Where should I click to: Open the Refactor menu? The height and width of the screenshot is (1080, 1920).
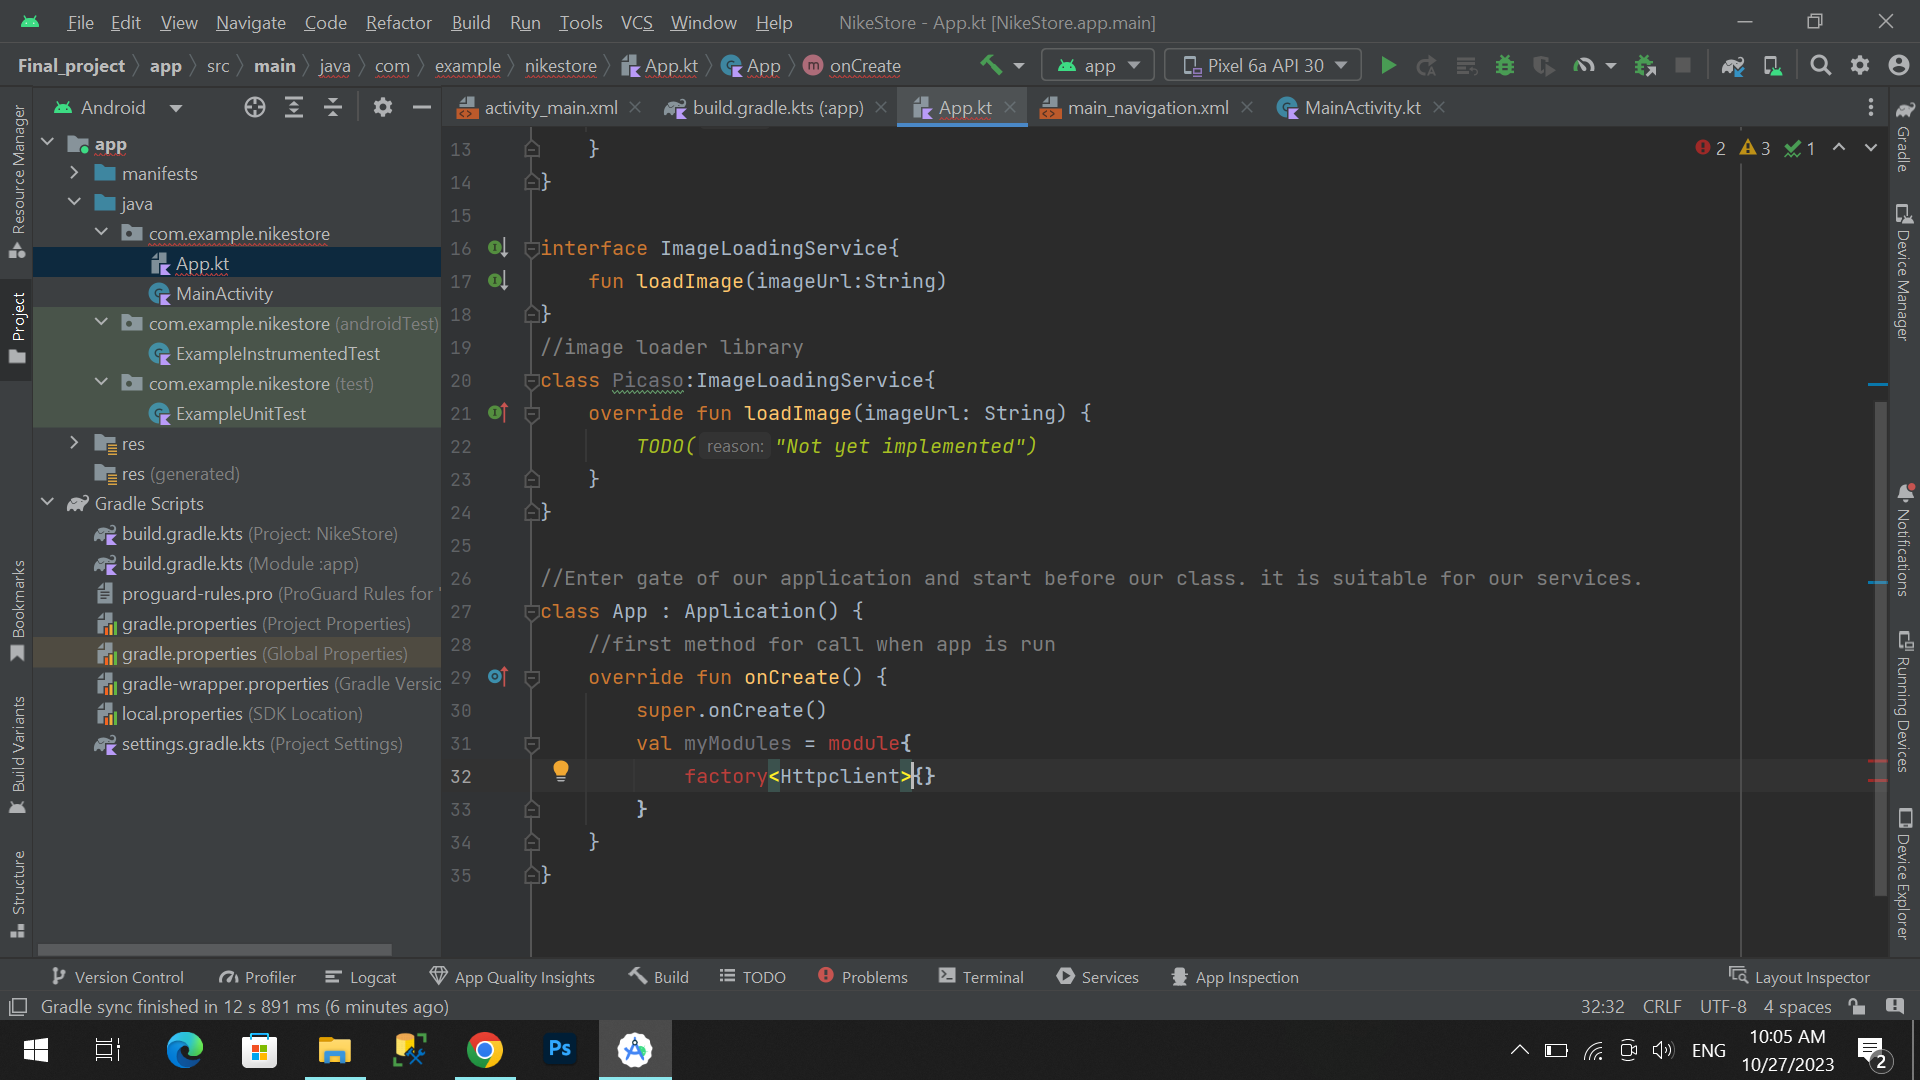tap(398, 22)
